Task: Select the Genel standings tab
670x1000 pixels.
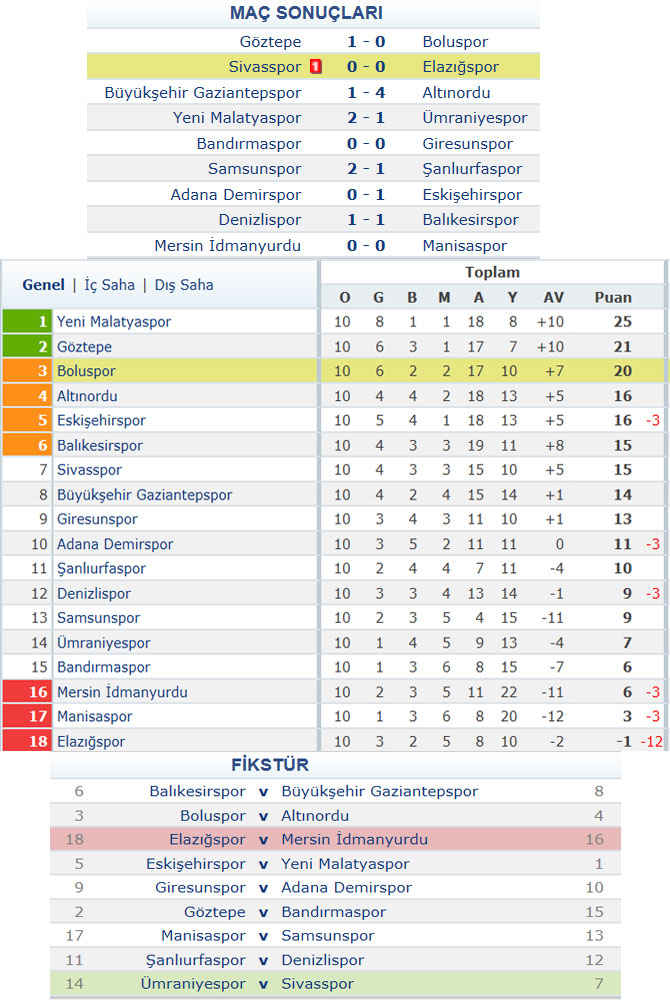Action: 43,285
